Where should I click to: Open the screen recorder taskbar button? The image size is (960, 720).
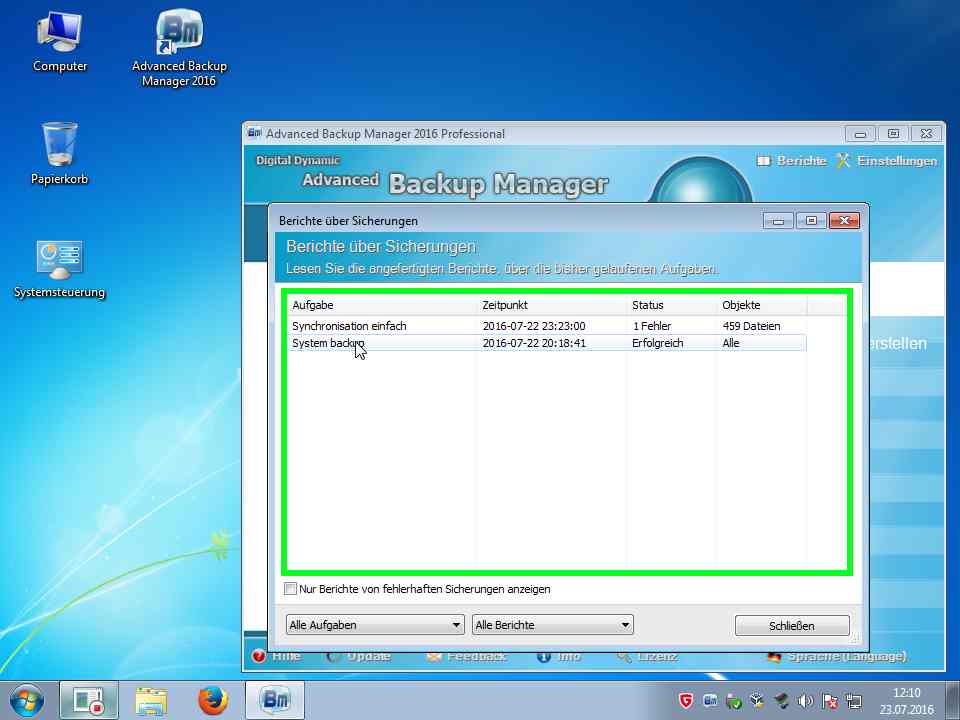pyautogui.click(x=89, y=700)
